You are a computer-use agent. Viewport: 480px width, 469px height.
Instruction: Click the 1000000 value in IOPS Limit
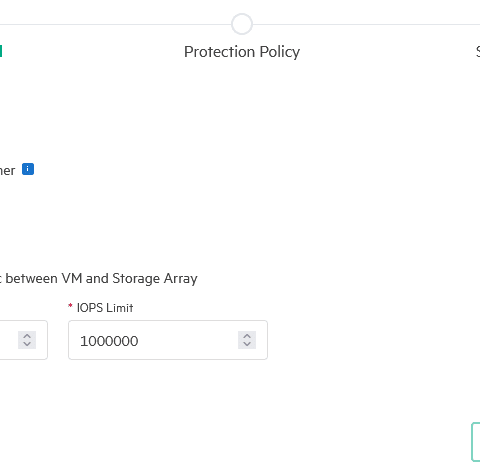[109, 341]
